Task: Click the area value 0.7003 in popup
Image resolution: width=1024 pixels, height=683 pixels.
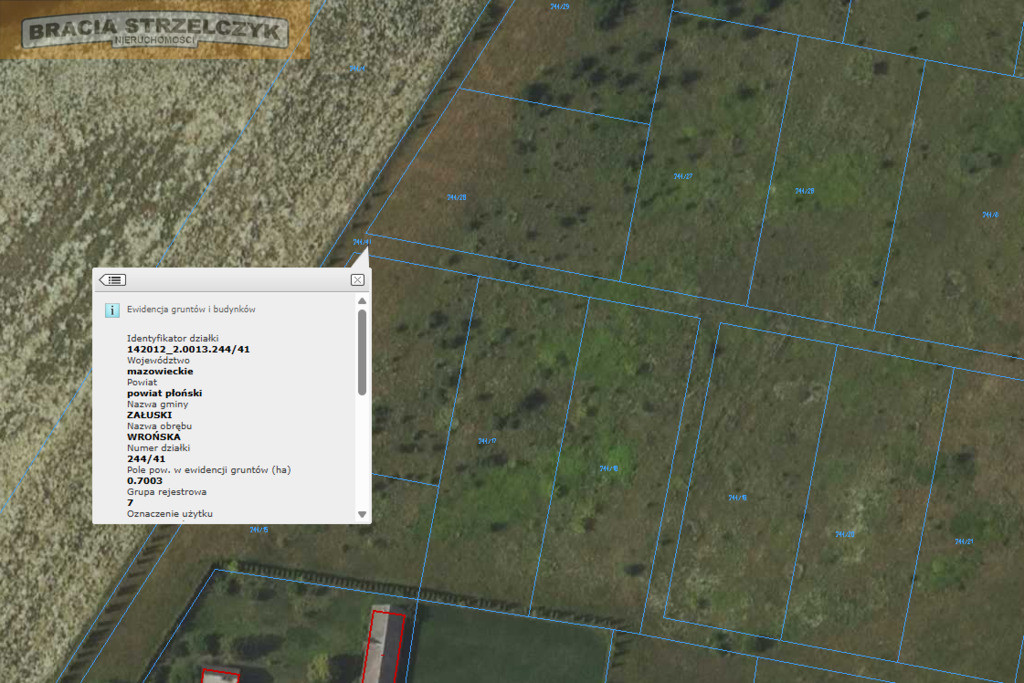Action: point(145,481)
